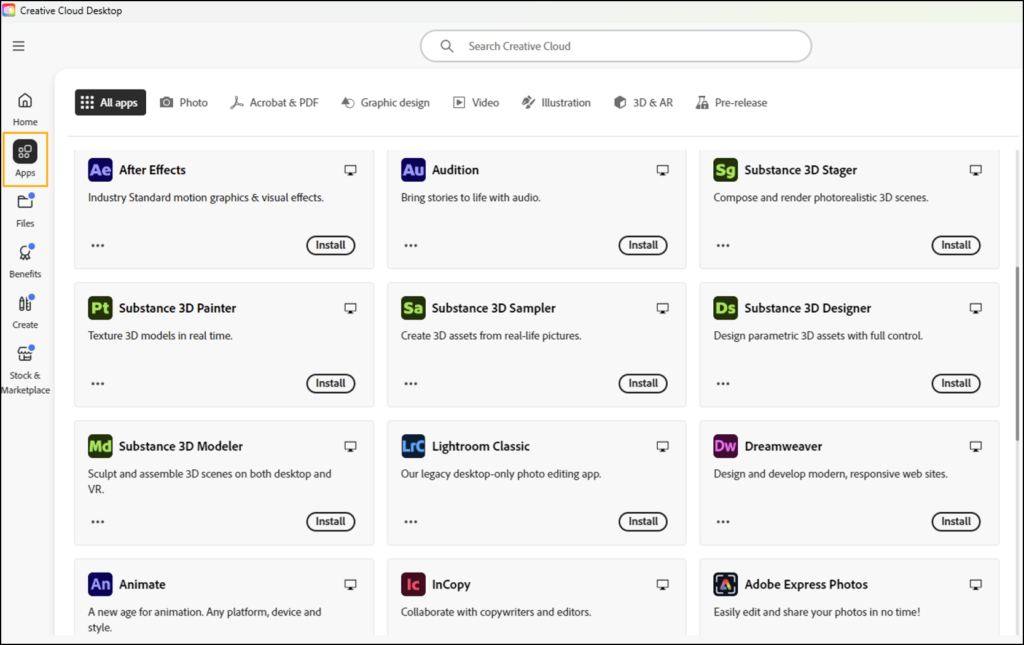This screenshot has width=1024, height=645.
Task: Install Substance 3D Painter
Action: (330, 383)
